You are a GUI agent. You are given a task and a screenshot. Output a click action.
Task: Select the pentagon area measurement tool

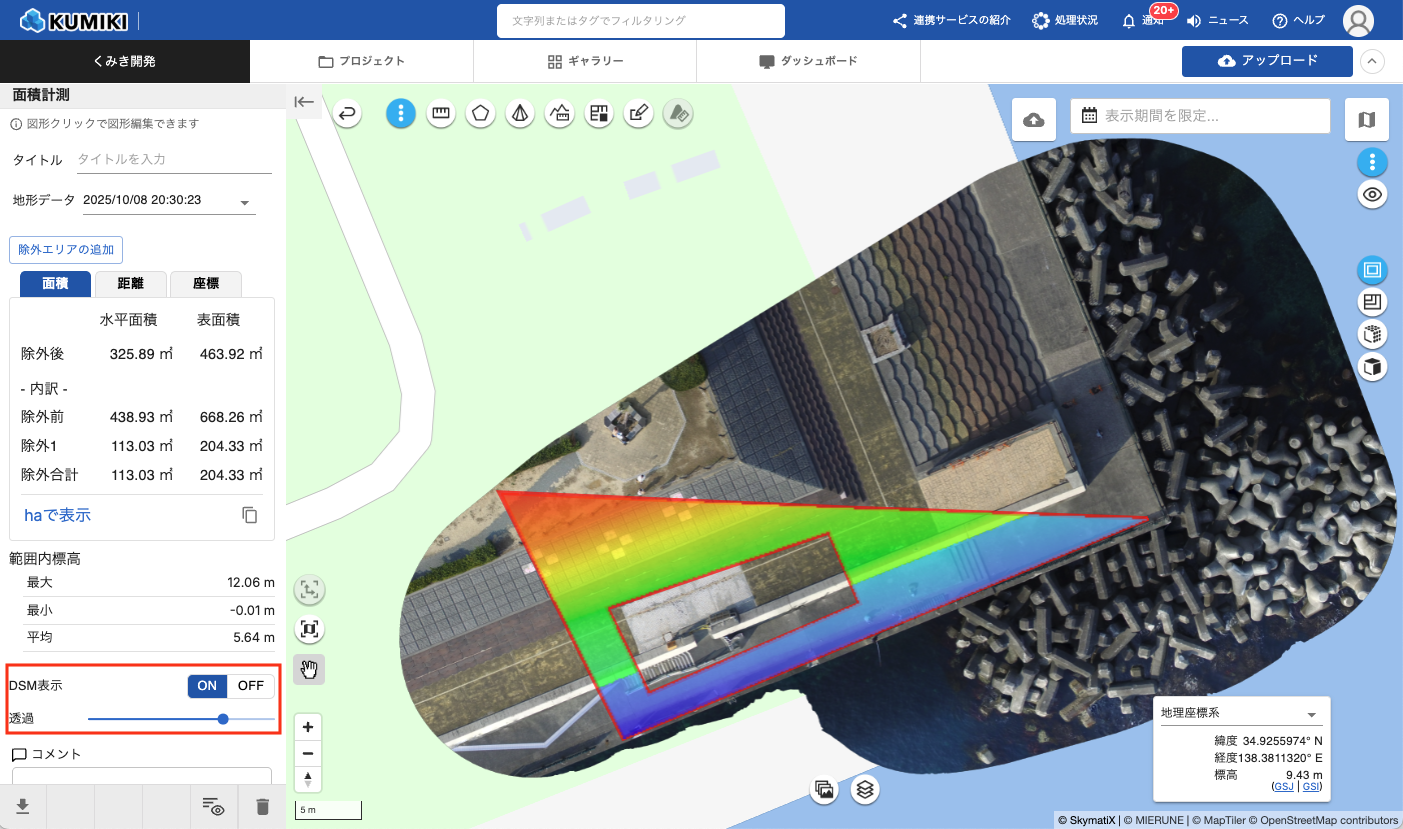(481, 114)
